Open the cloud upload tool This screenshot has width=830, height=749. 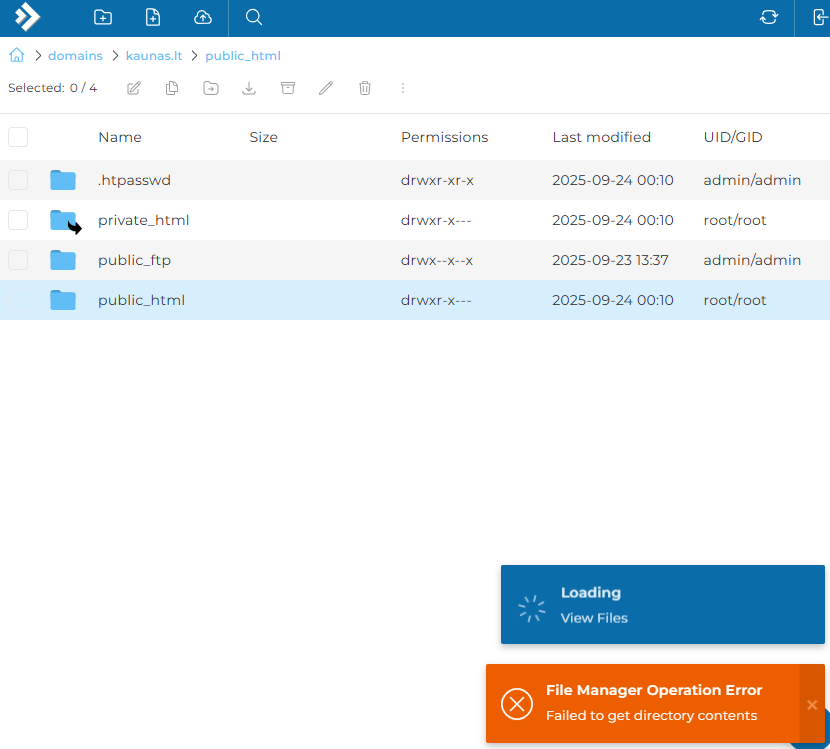[x=203, y=17]
